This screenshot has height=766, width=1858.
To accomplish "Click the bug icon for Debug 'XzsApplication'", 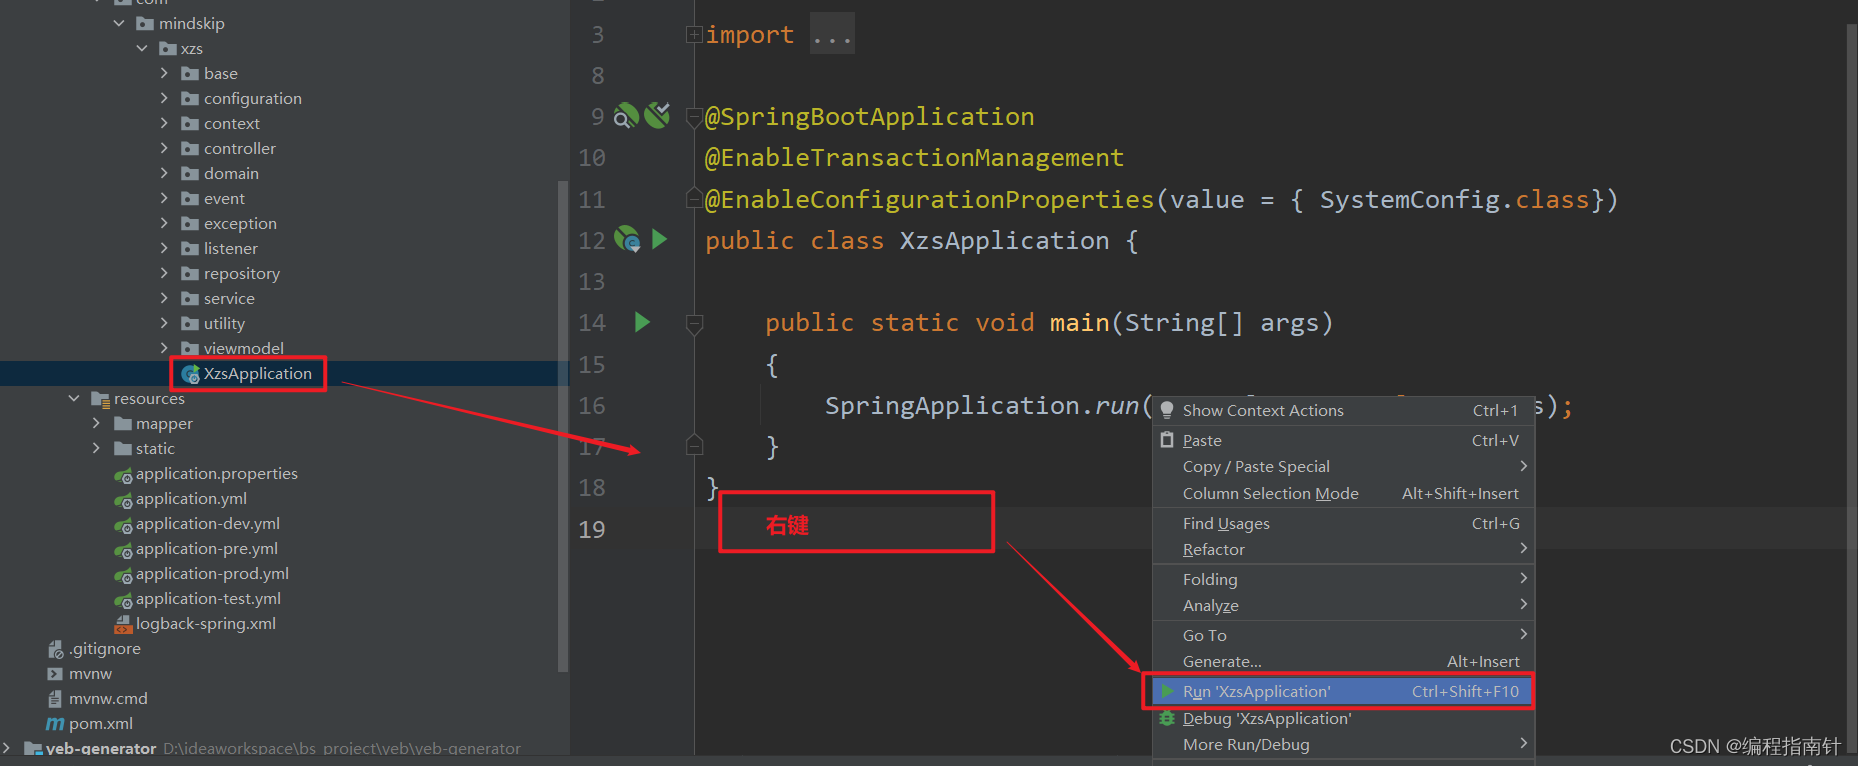I will point(1166,718).
